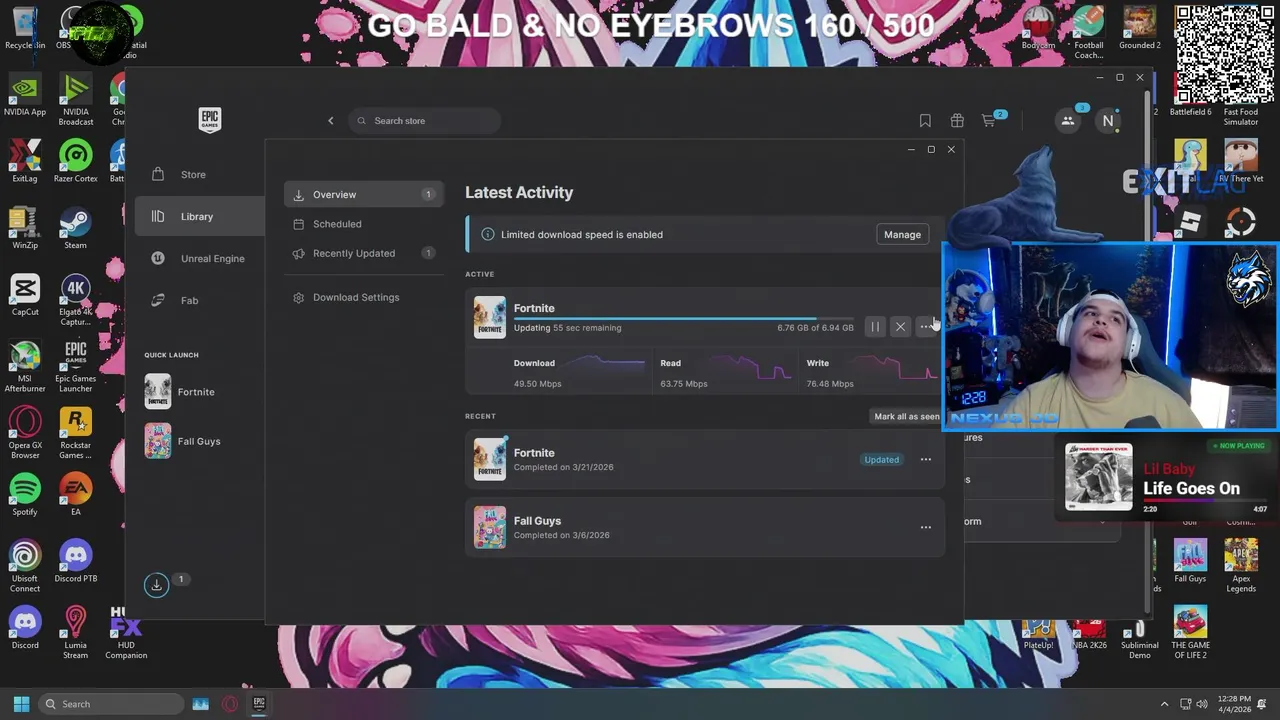Image resolution: width=1280 pixels, height=720 pixels.
Task: Open more options for Fall Guys entry
Action: (925, 527)
